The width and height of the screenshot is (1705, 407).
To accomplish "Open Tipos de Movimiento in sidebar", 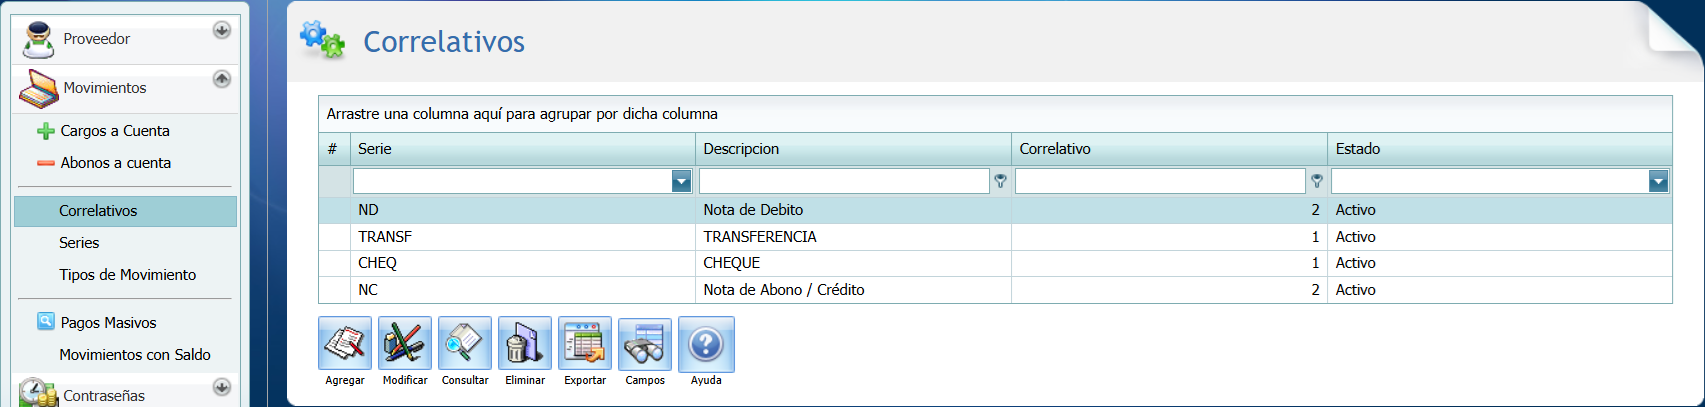I will [127, 275].
